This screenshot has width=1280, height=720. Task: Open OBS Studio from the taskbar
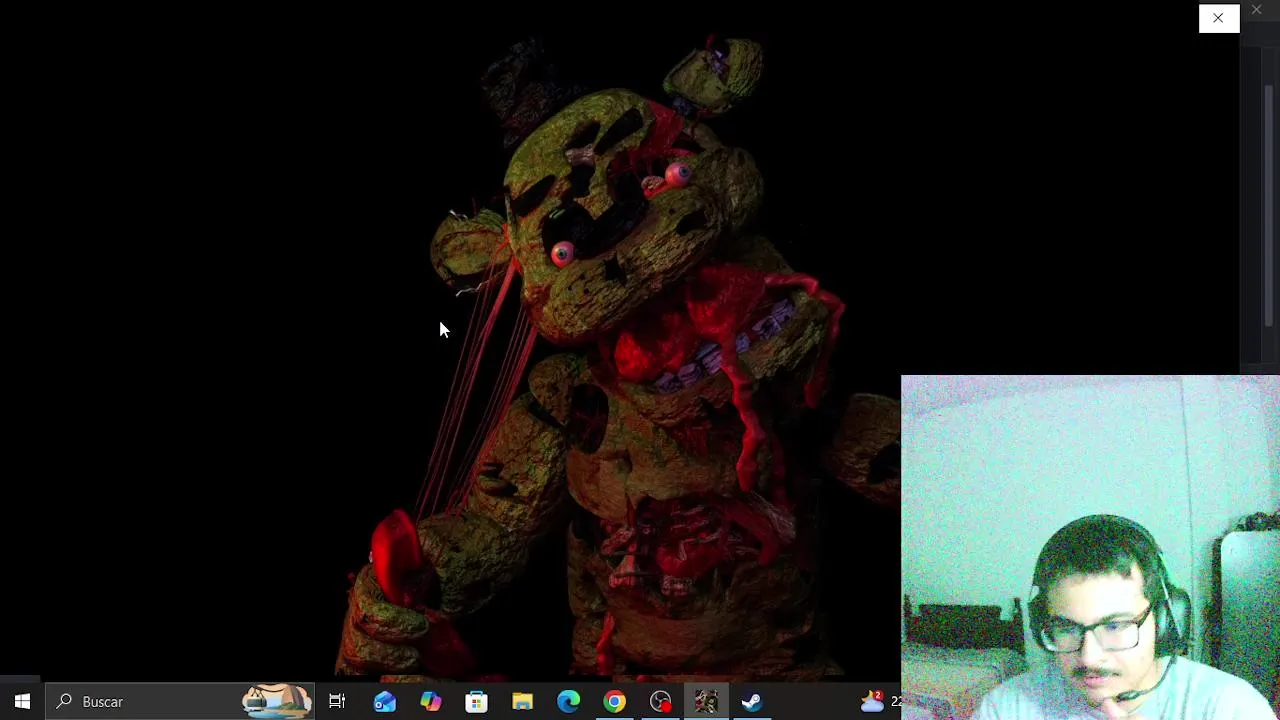[x=661, y=701]
